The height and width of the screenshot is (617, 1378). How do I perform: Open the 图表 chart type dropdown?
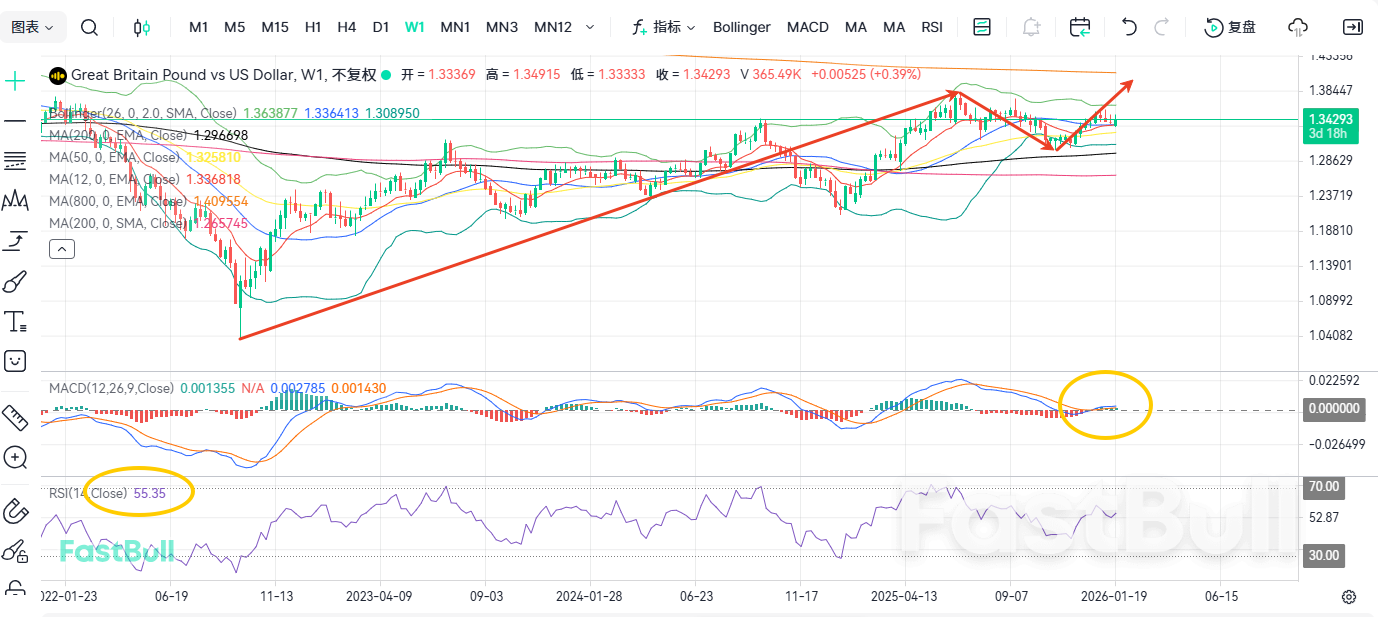click(x=32, y=27)
